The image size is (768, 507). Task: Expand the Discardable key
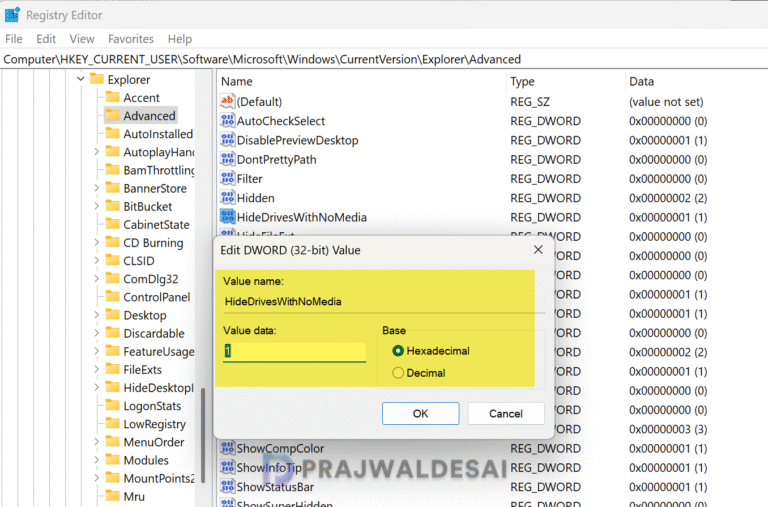[x=96, y=333]
